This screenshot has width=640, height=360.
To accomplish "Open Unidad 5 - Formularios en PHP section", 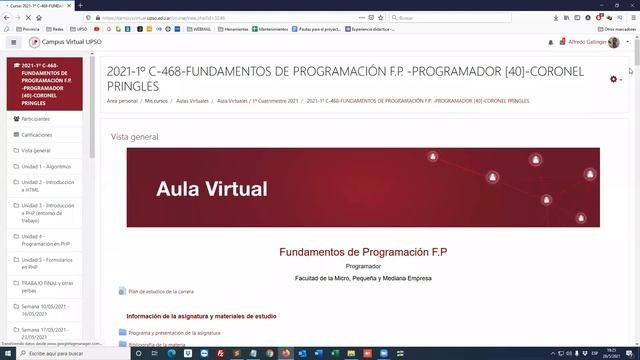I will point(44,263).
